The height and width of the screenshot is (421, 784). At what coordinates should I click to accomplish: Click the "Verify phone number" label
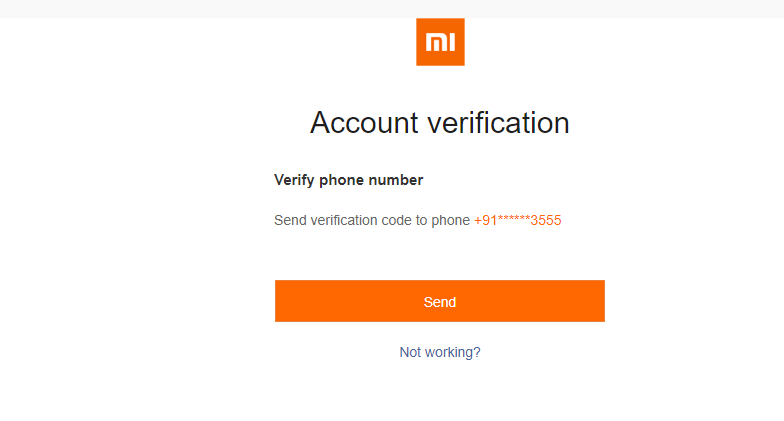[348, 180]
